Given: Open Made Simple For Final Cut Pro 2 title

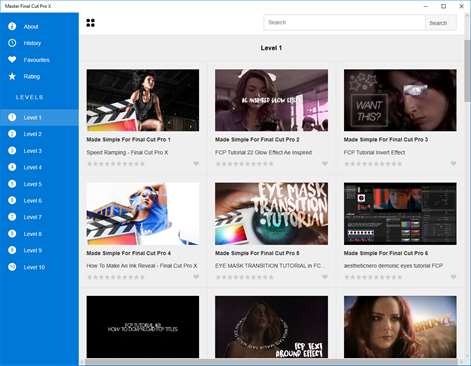Looking at the screenshot, I should coord(257,140).
